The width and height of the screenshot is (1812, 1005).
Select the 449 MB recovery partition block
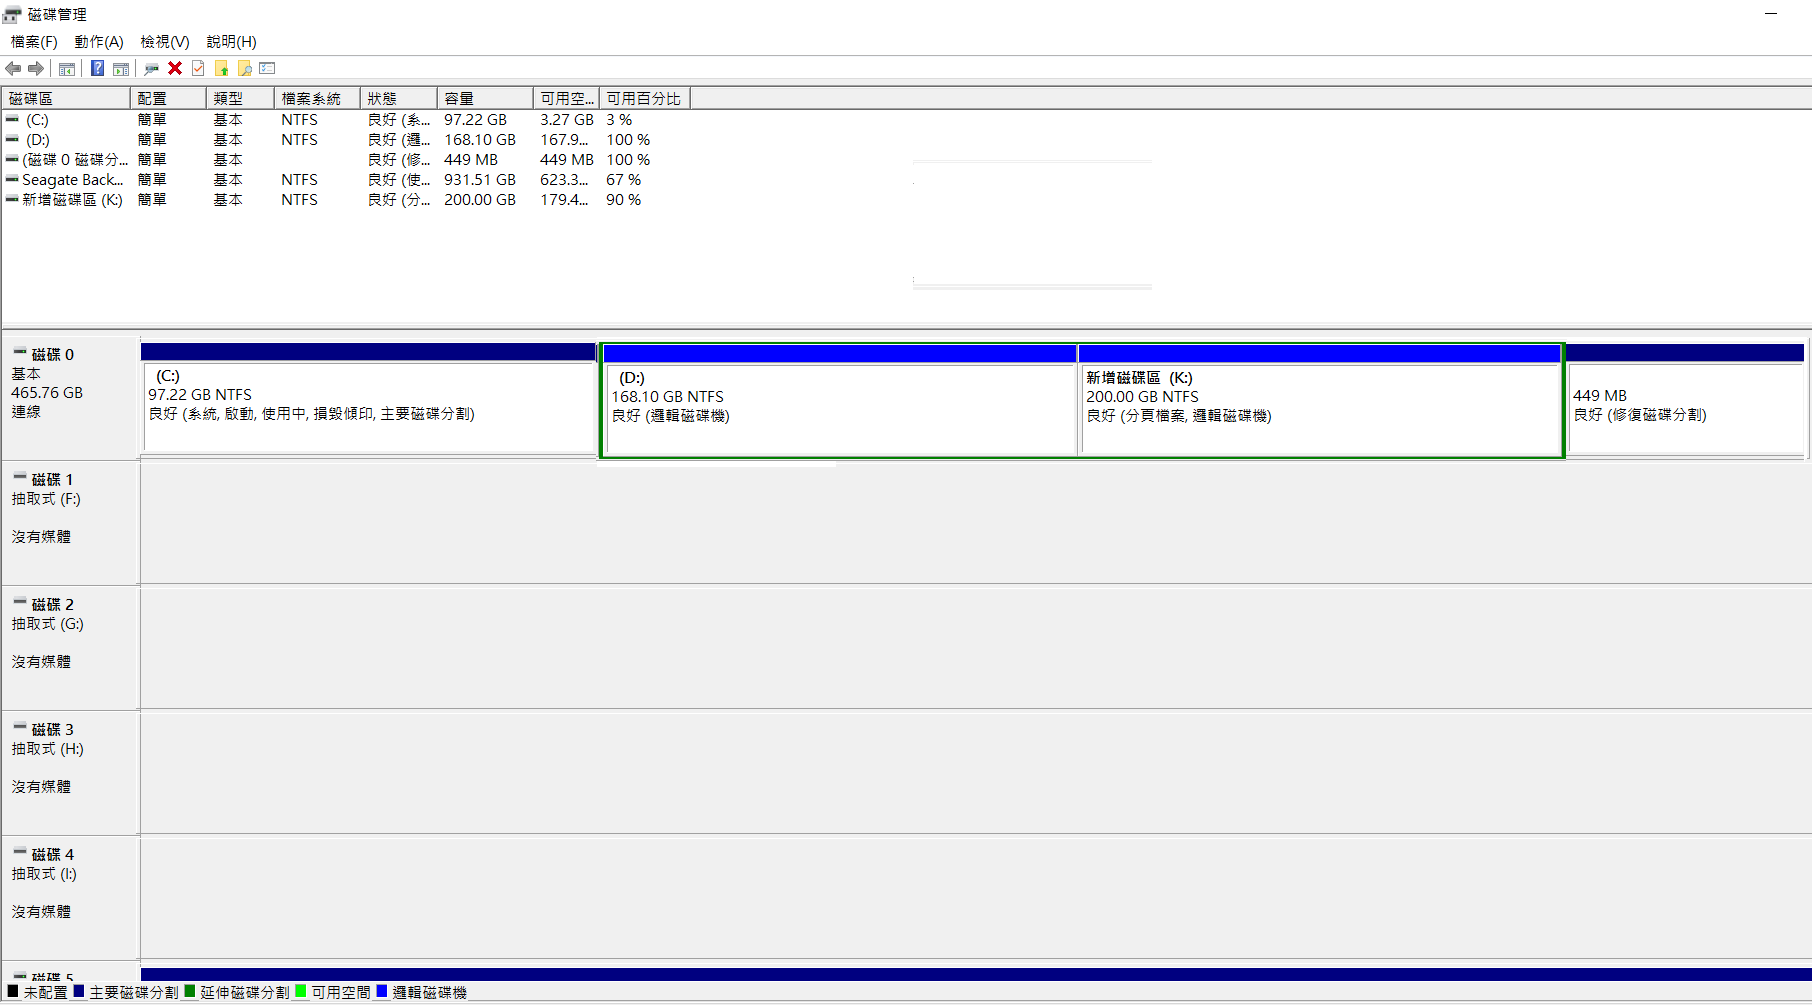coord(1685,399)
